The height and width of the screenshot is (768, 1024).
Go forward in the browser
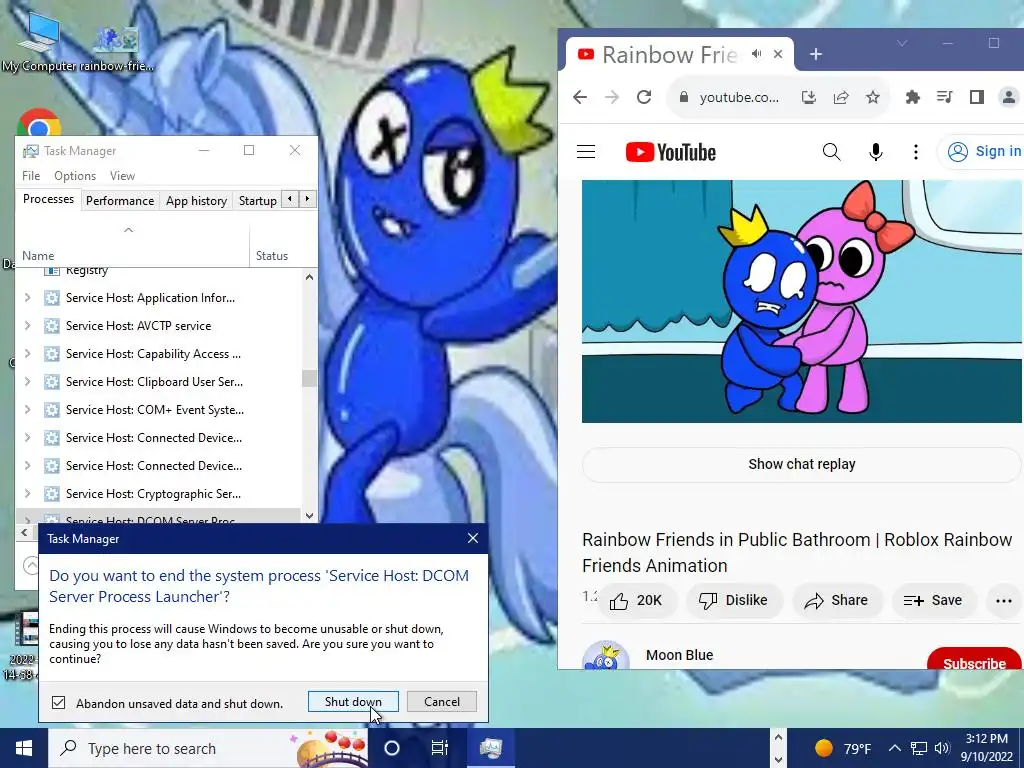612,97
